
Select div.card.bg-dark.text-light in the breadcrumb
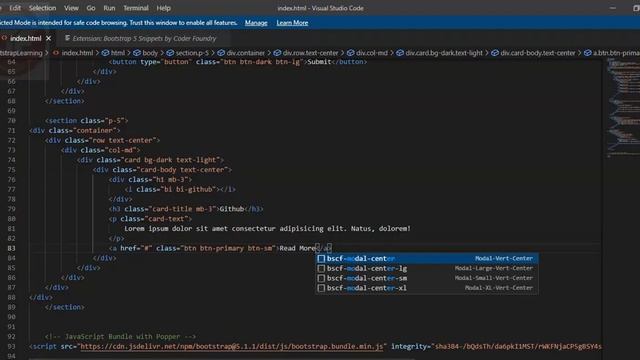[x=444, y=53]
